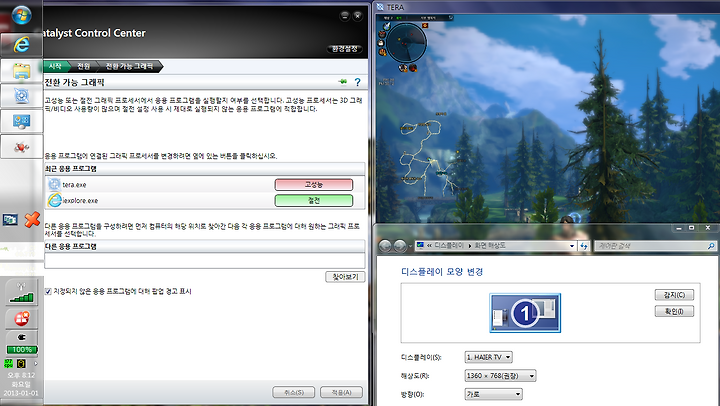This screenshot has height=406, width=720.
Task: Click the green pin icon in Catalyst
Action: coord(343,82)
